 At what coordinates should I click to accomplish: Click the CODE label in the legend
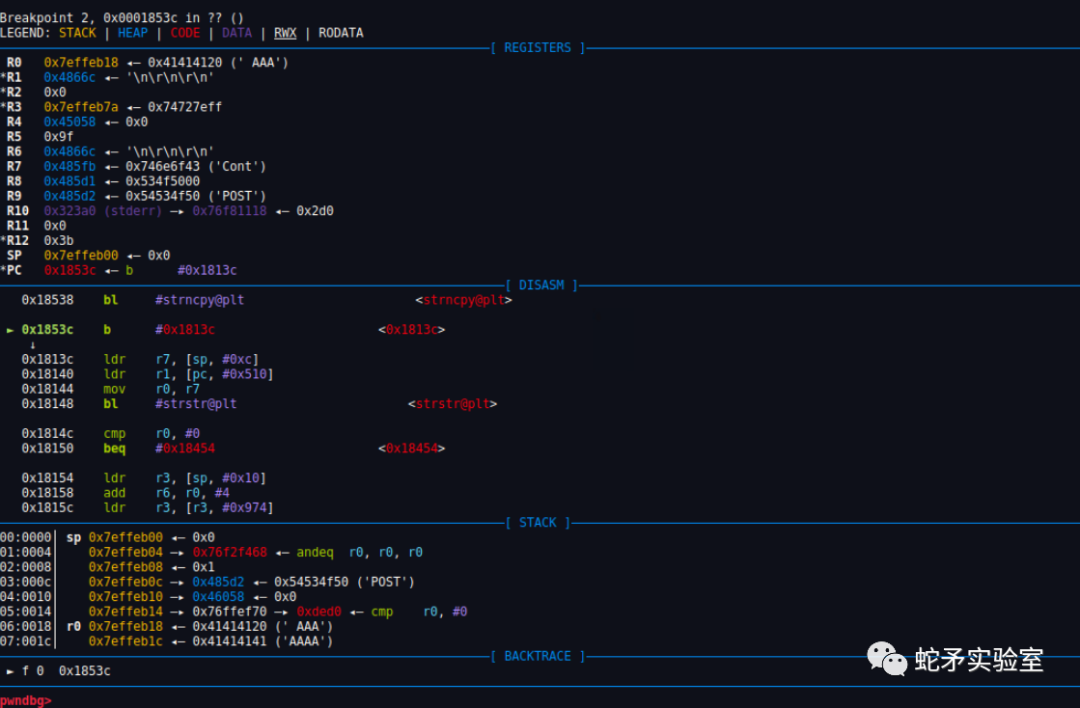point(185,32)
